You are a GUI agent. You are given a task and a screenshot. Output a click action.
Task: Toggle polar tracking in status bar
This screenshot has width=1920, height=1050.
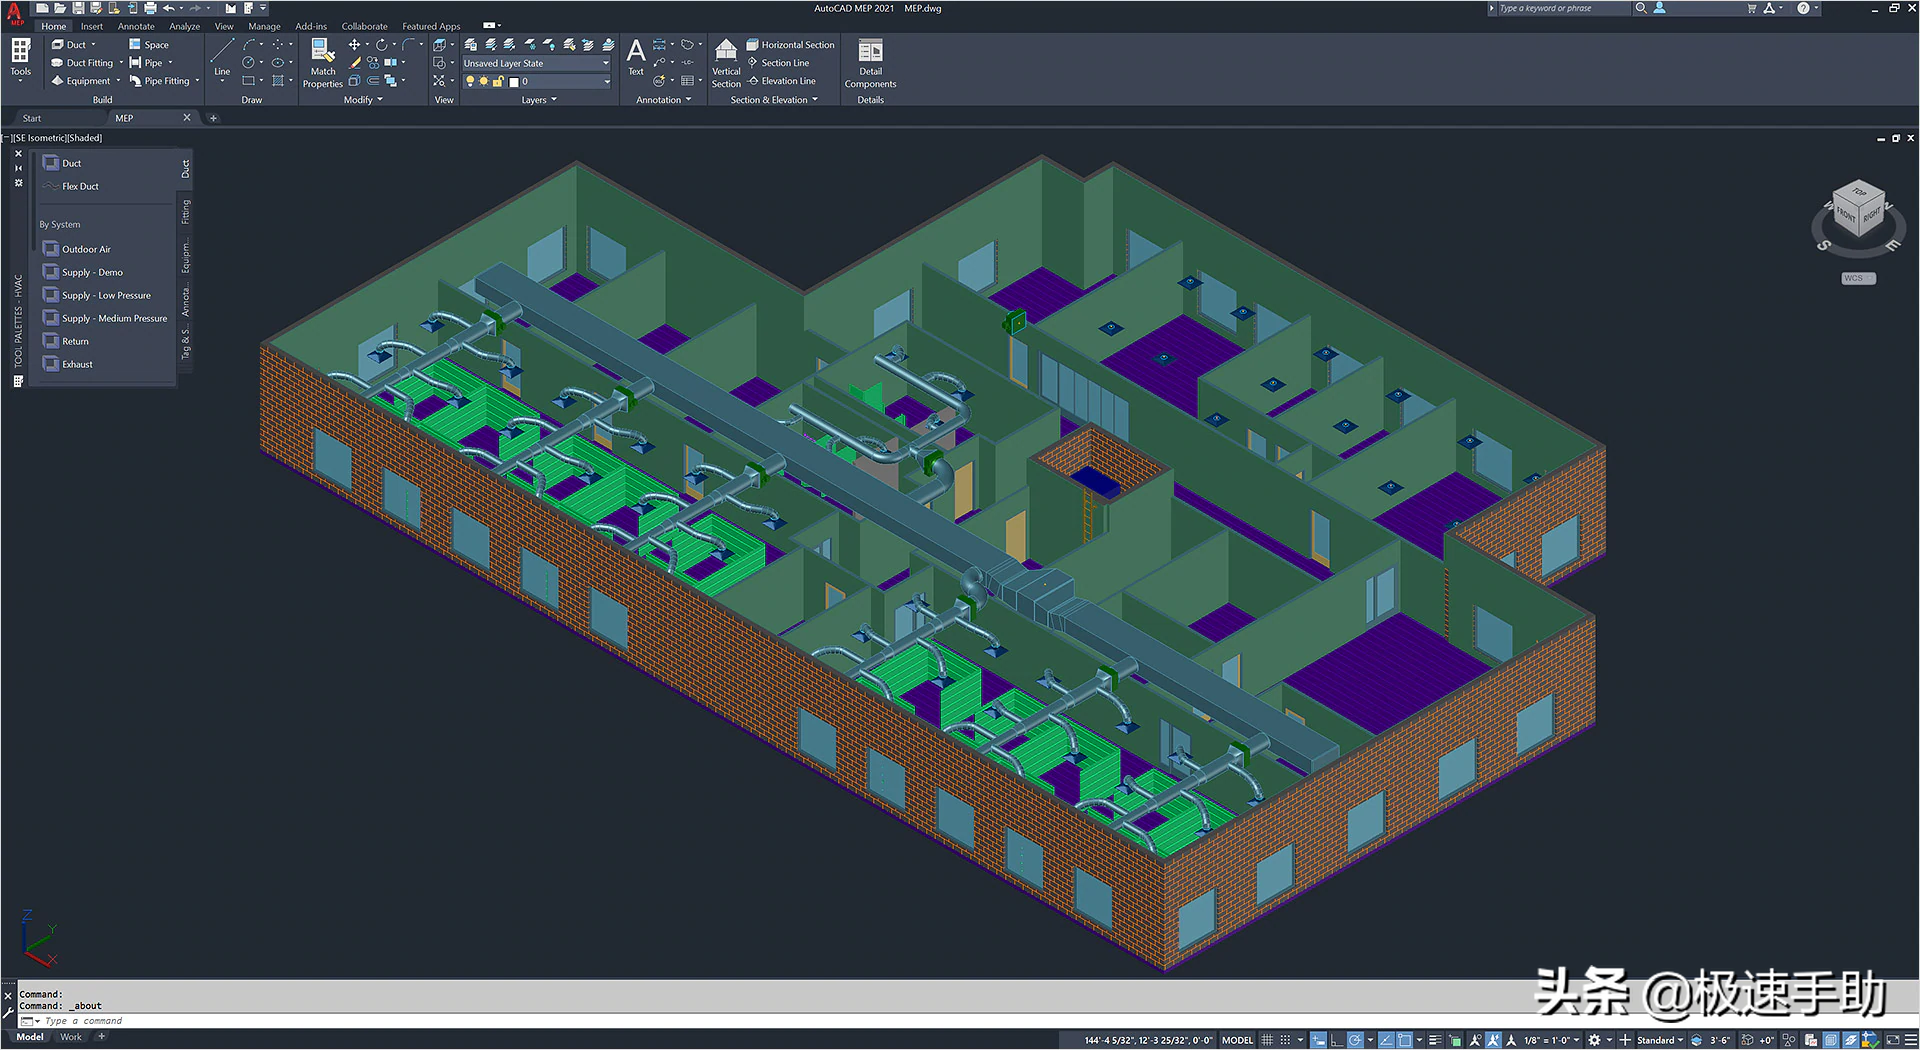click(x=1355, y=1040)
